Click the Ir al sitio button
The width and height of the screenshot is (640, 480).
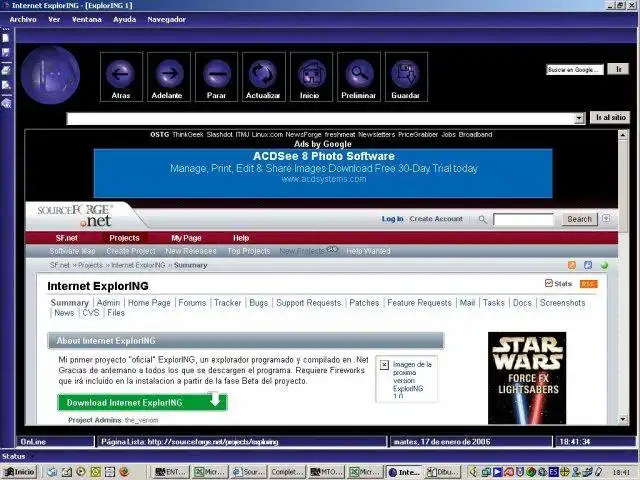pyautogui.click(x=610, y=118)
